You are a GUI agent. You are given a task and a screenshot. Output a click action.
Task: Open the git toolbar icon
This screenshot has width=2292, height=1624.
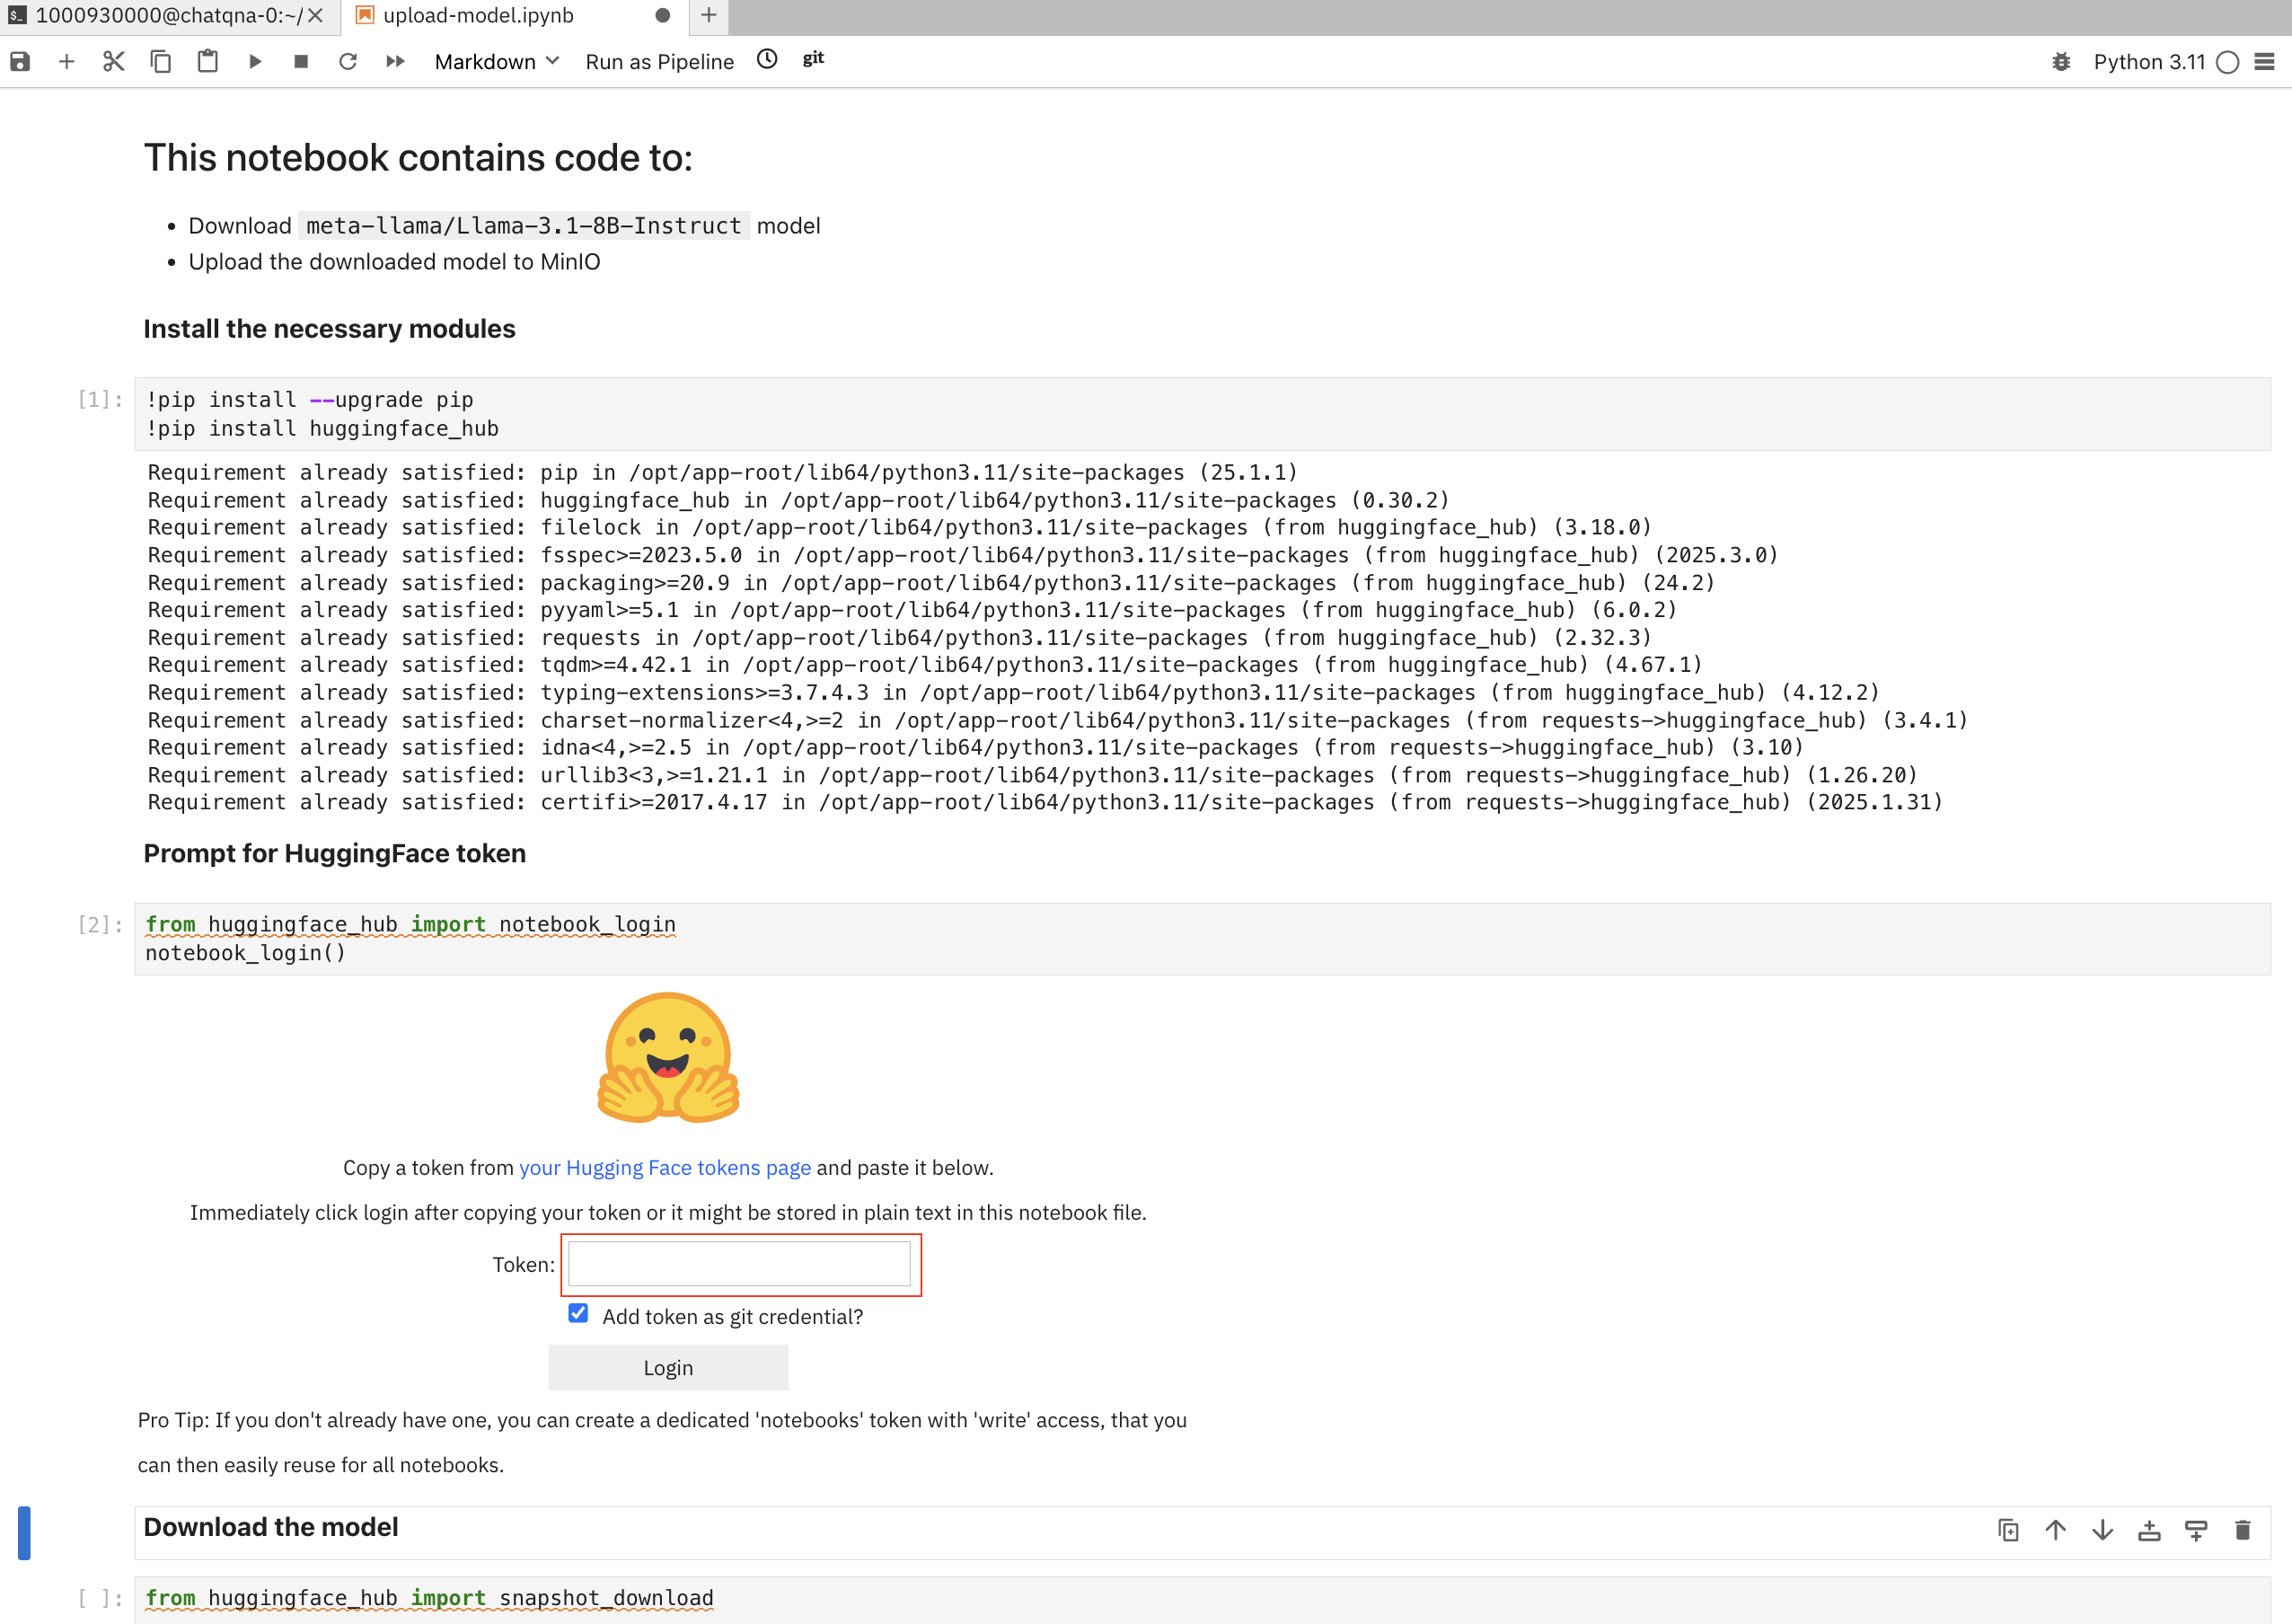pos(813,59)
